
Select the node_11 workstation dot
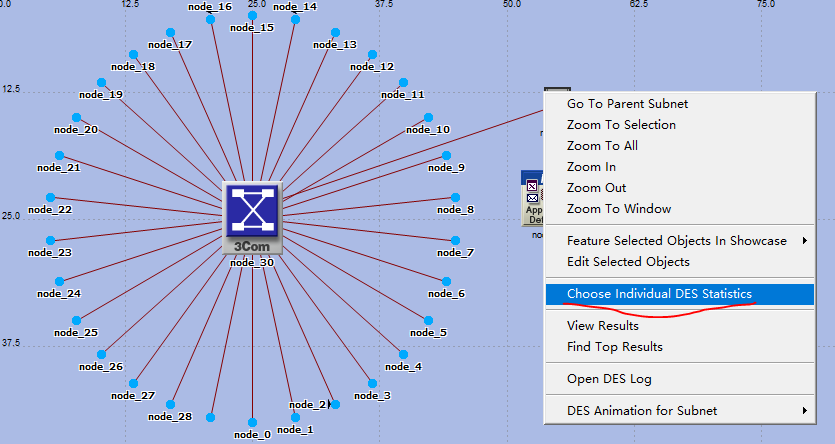404,83
